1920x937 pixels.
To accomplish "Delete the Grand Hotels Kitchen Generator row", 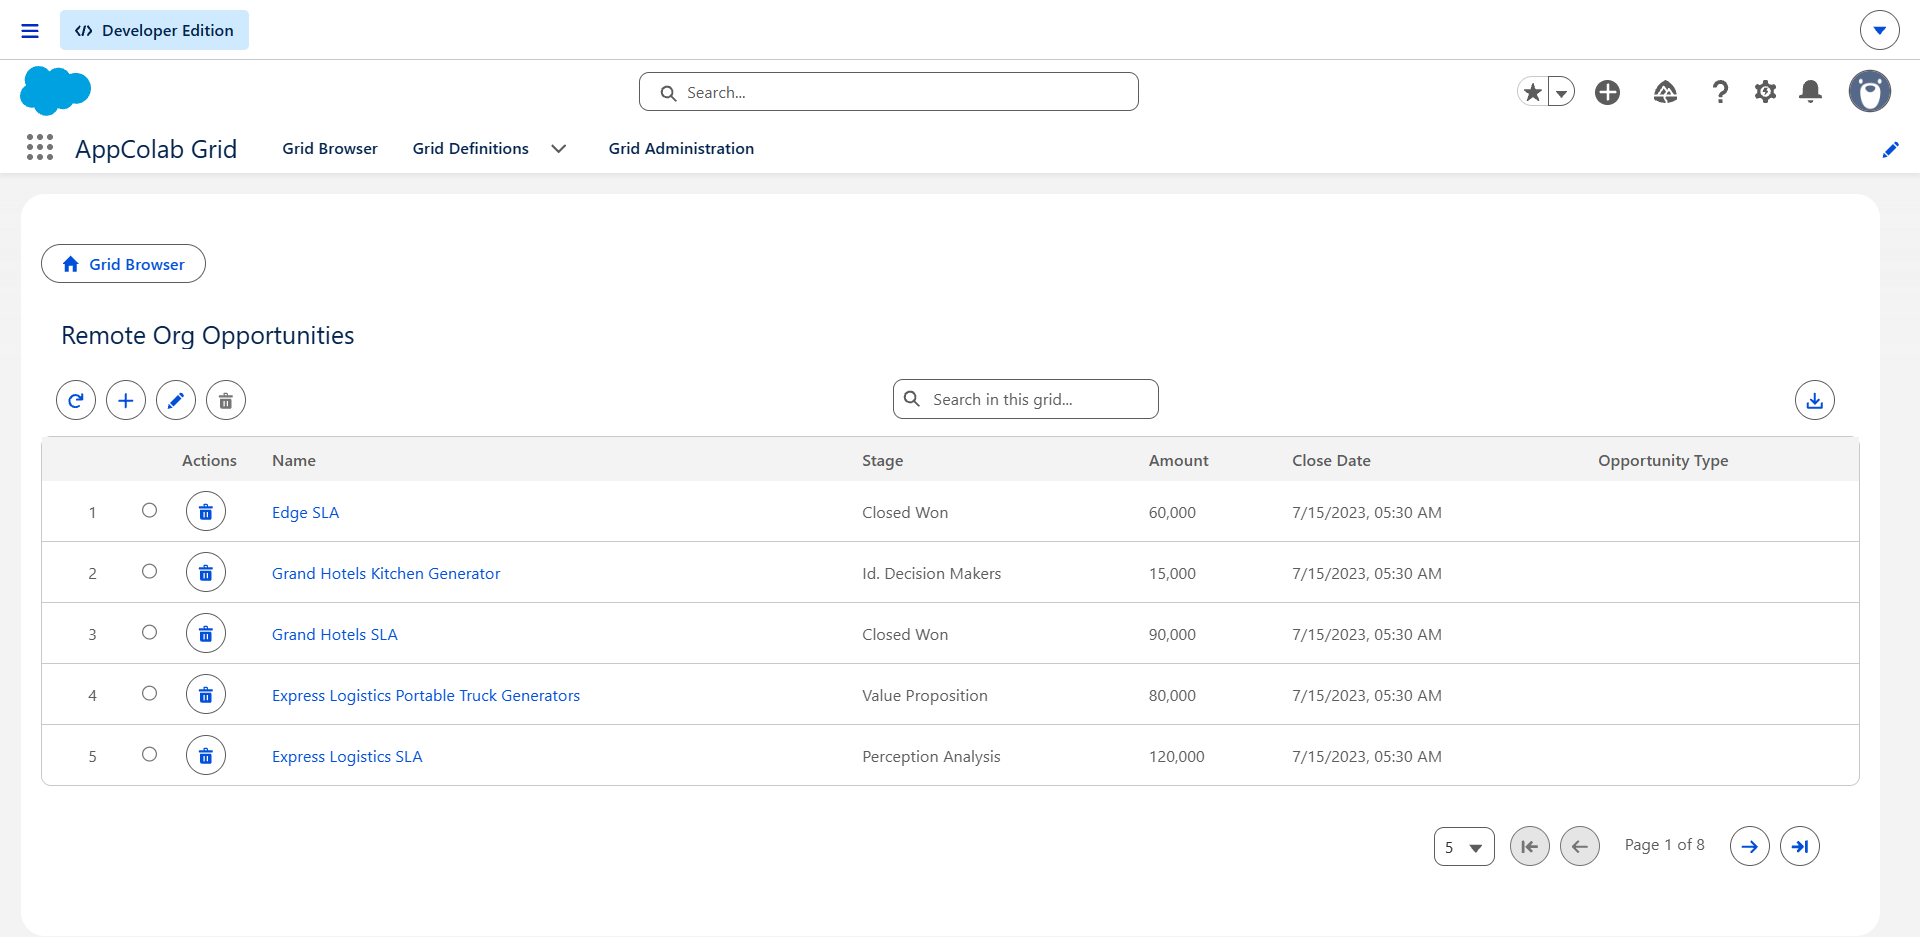I will (x=206, y=573).
